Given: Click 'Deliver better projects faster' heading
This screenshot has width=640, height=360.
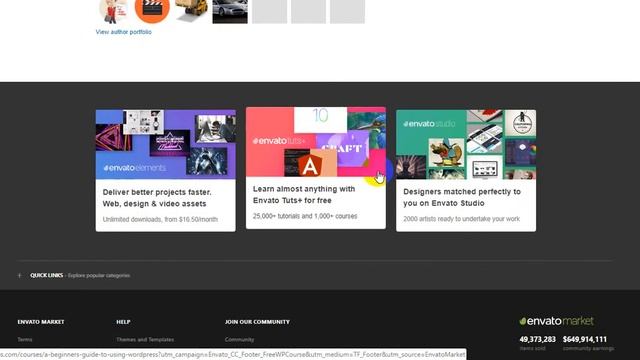Looking at the screenshot, I should (157, 198).
